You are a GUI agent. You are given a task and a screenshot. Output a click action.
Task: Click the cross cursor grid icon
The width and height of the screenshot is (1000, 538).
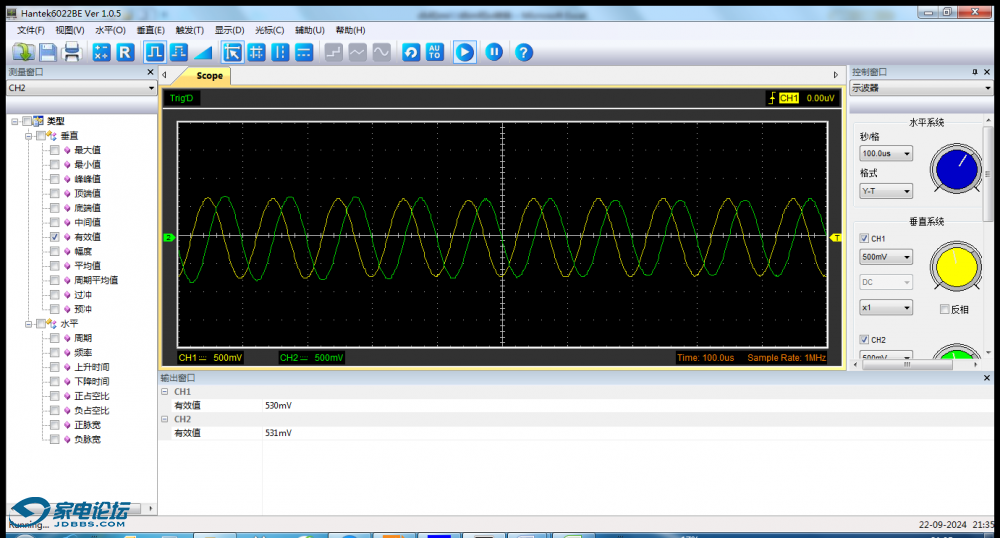pyautogui.click(x=256, y=52)
